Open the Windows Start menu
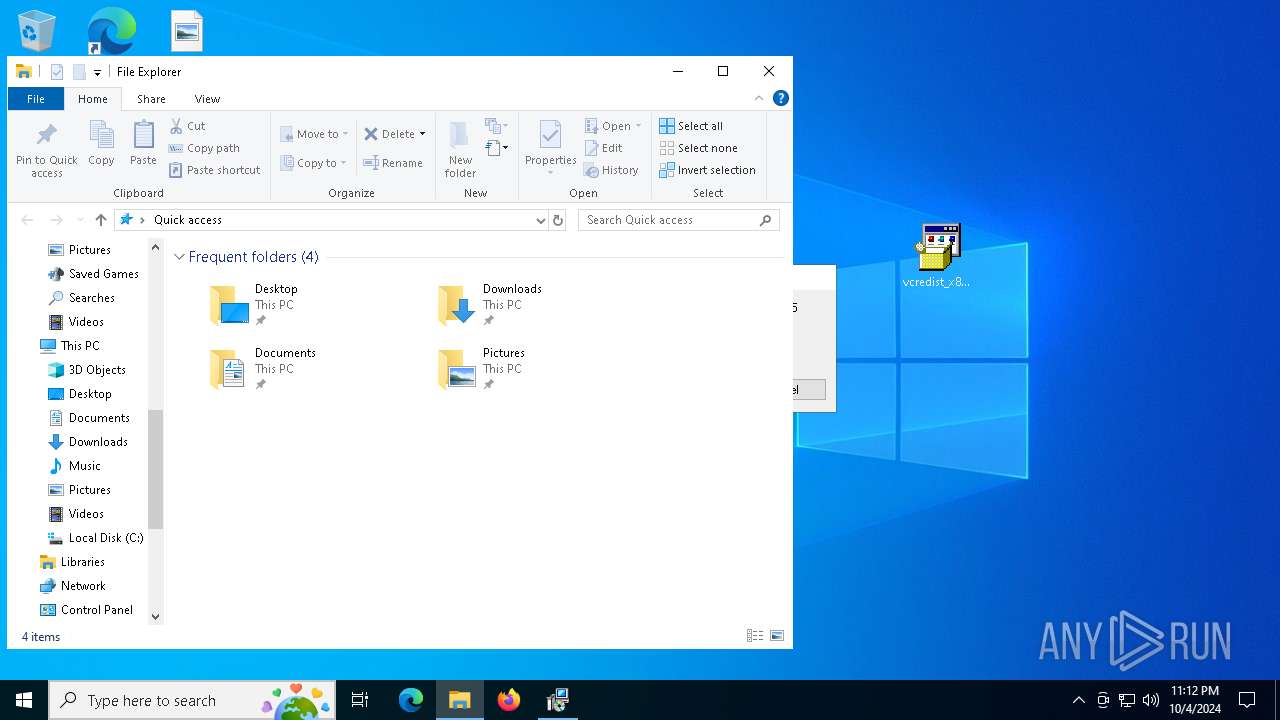 (24, 700)
